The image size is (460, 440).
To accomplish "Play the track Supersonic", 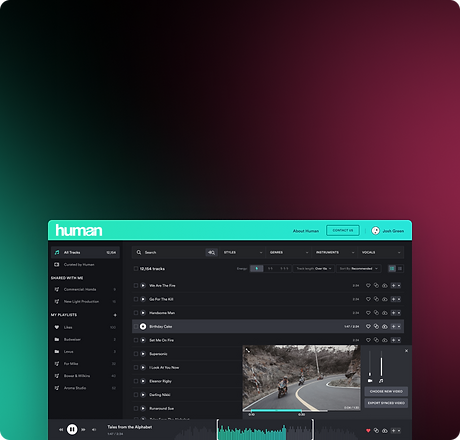I will click(x=143, y=354).
